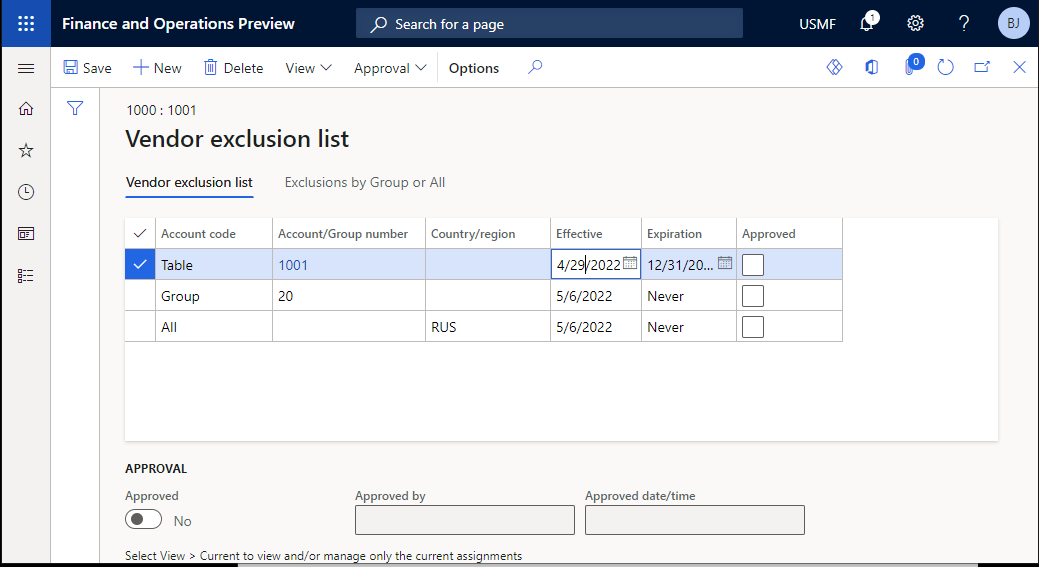Switch the APPROVAL Approved toggle

[143, 519]
